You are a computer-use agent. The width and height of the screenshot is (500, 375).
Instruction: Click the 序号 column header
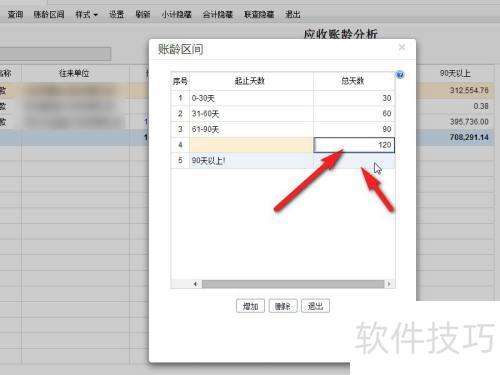(180, 81)
